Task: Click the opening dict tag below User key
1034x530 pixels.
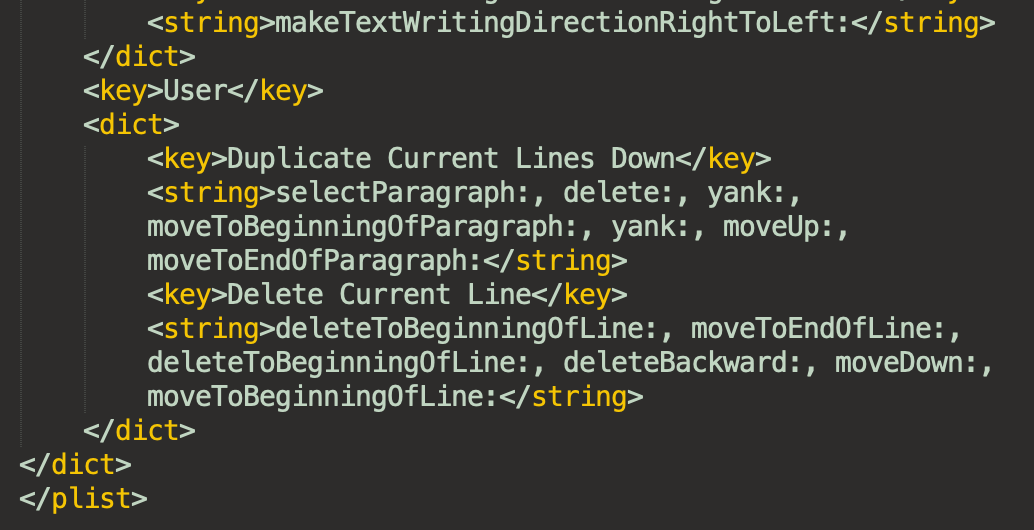Action: (x=131, y=125)
